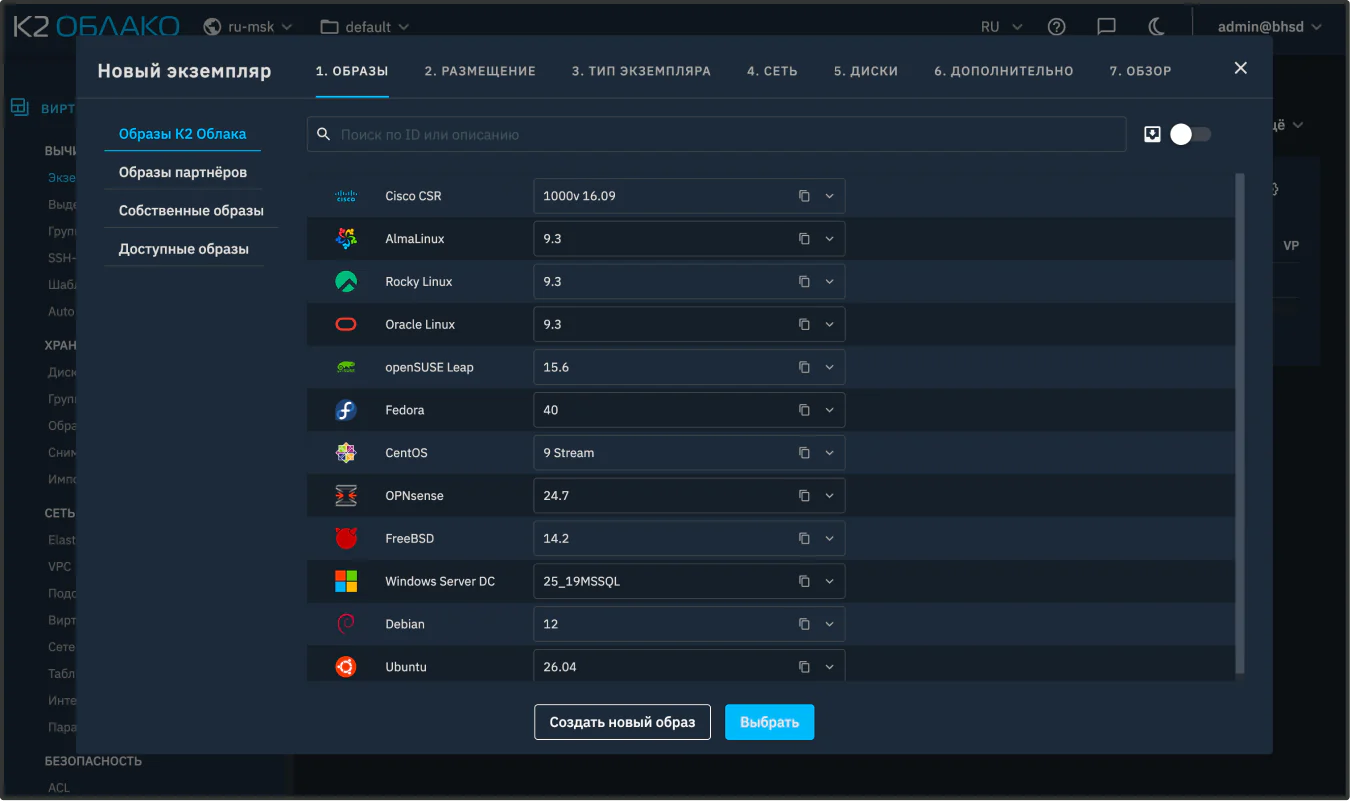Go to step 2. Размещение
This screenshot has height=801, width=1350.
pyautogui.click(x=480, y=71)
